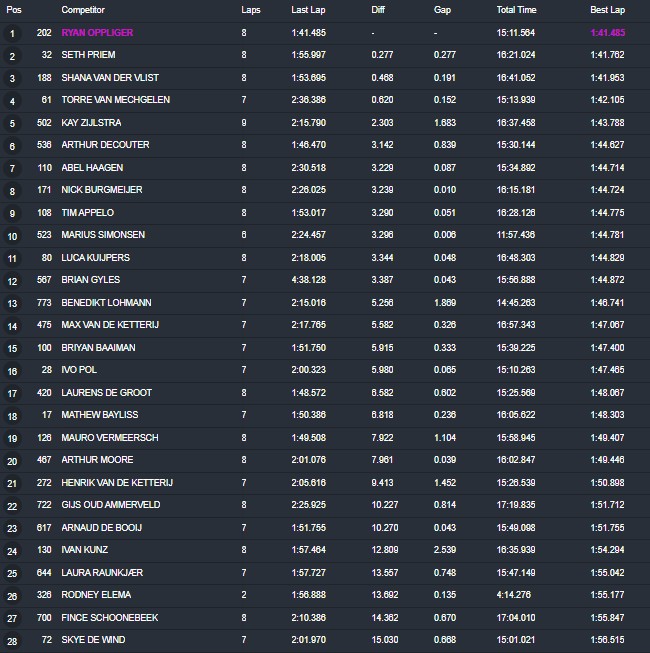
Task: Click the position 28 badge
Action: (12, 641)
